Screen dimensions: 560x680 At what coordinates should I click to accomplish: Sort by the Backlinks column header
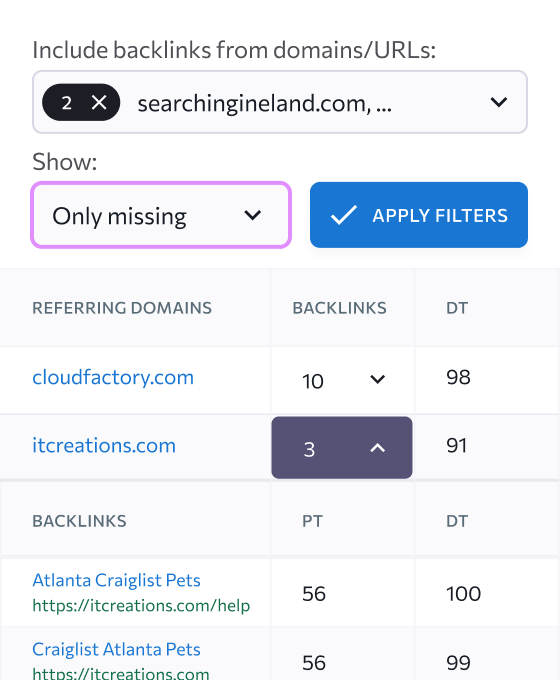pyautogui.click(x=339, y=308)
